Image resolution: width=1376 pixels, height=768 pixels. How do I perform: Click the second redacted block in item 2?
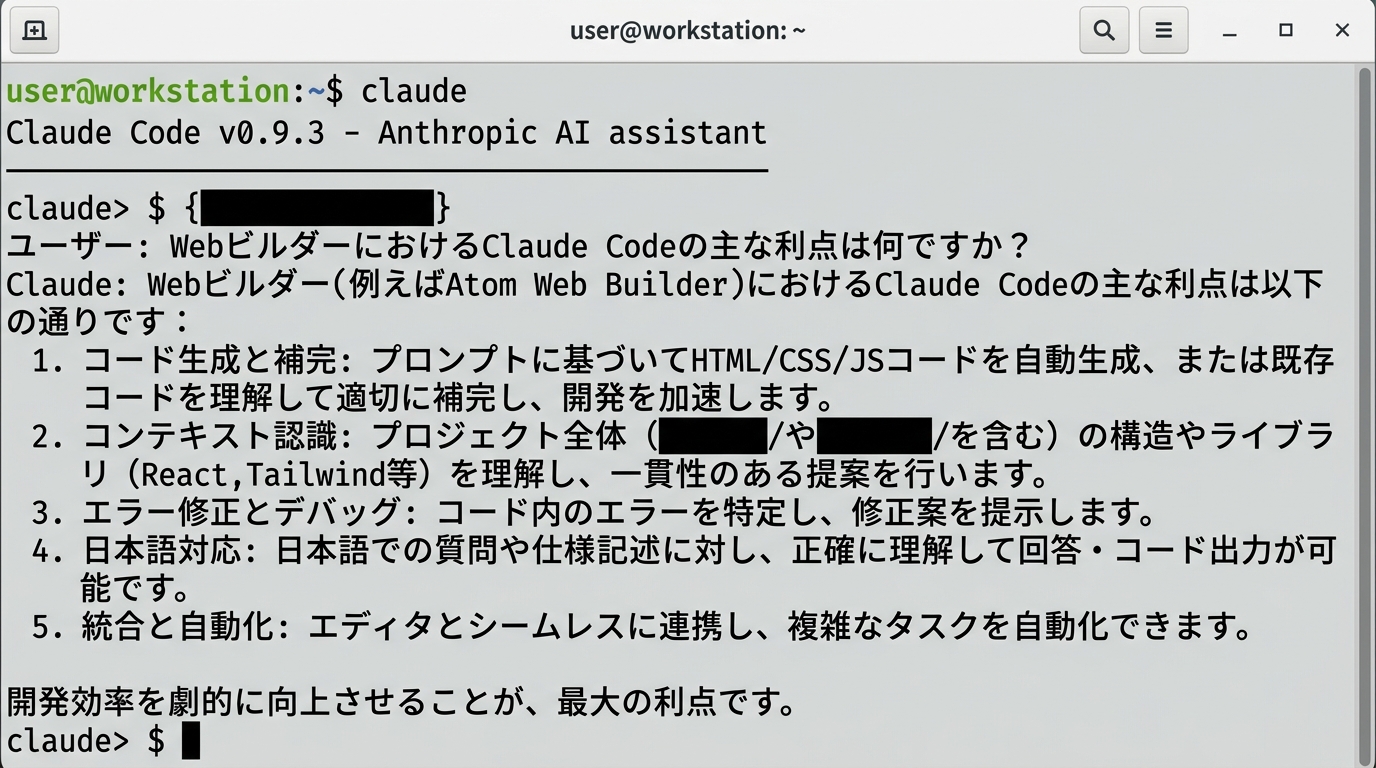click(x=874, y=437)
